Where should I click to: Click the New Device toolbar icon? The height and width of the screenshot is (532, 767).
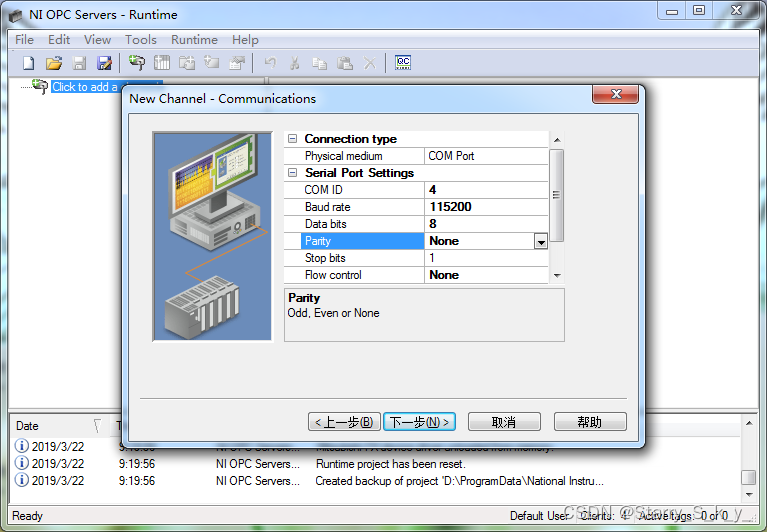pos(162,63)
